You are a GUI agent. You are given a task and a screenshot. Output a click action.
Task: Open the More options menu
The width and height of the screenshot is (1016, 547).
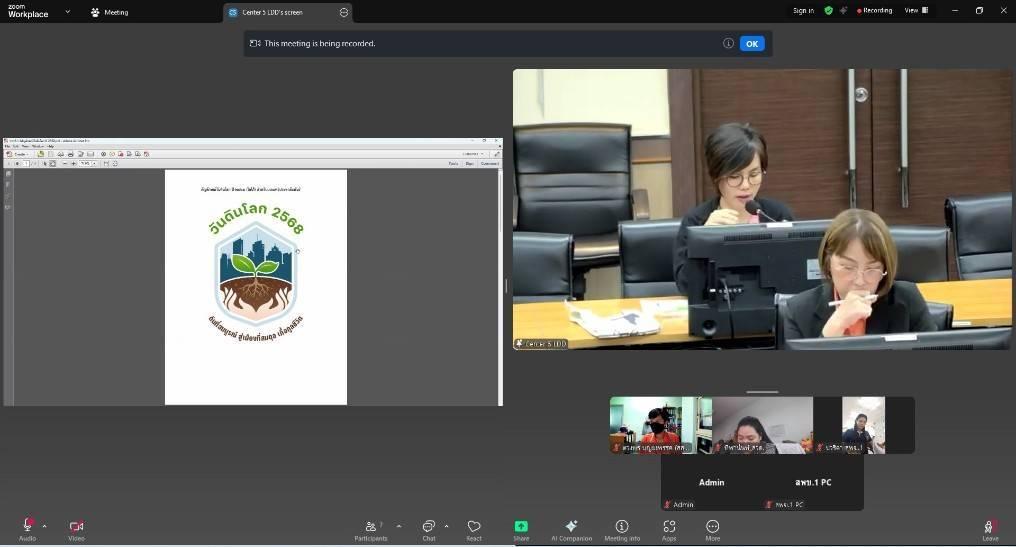712,527
